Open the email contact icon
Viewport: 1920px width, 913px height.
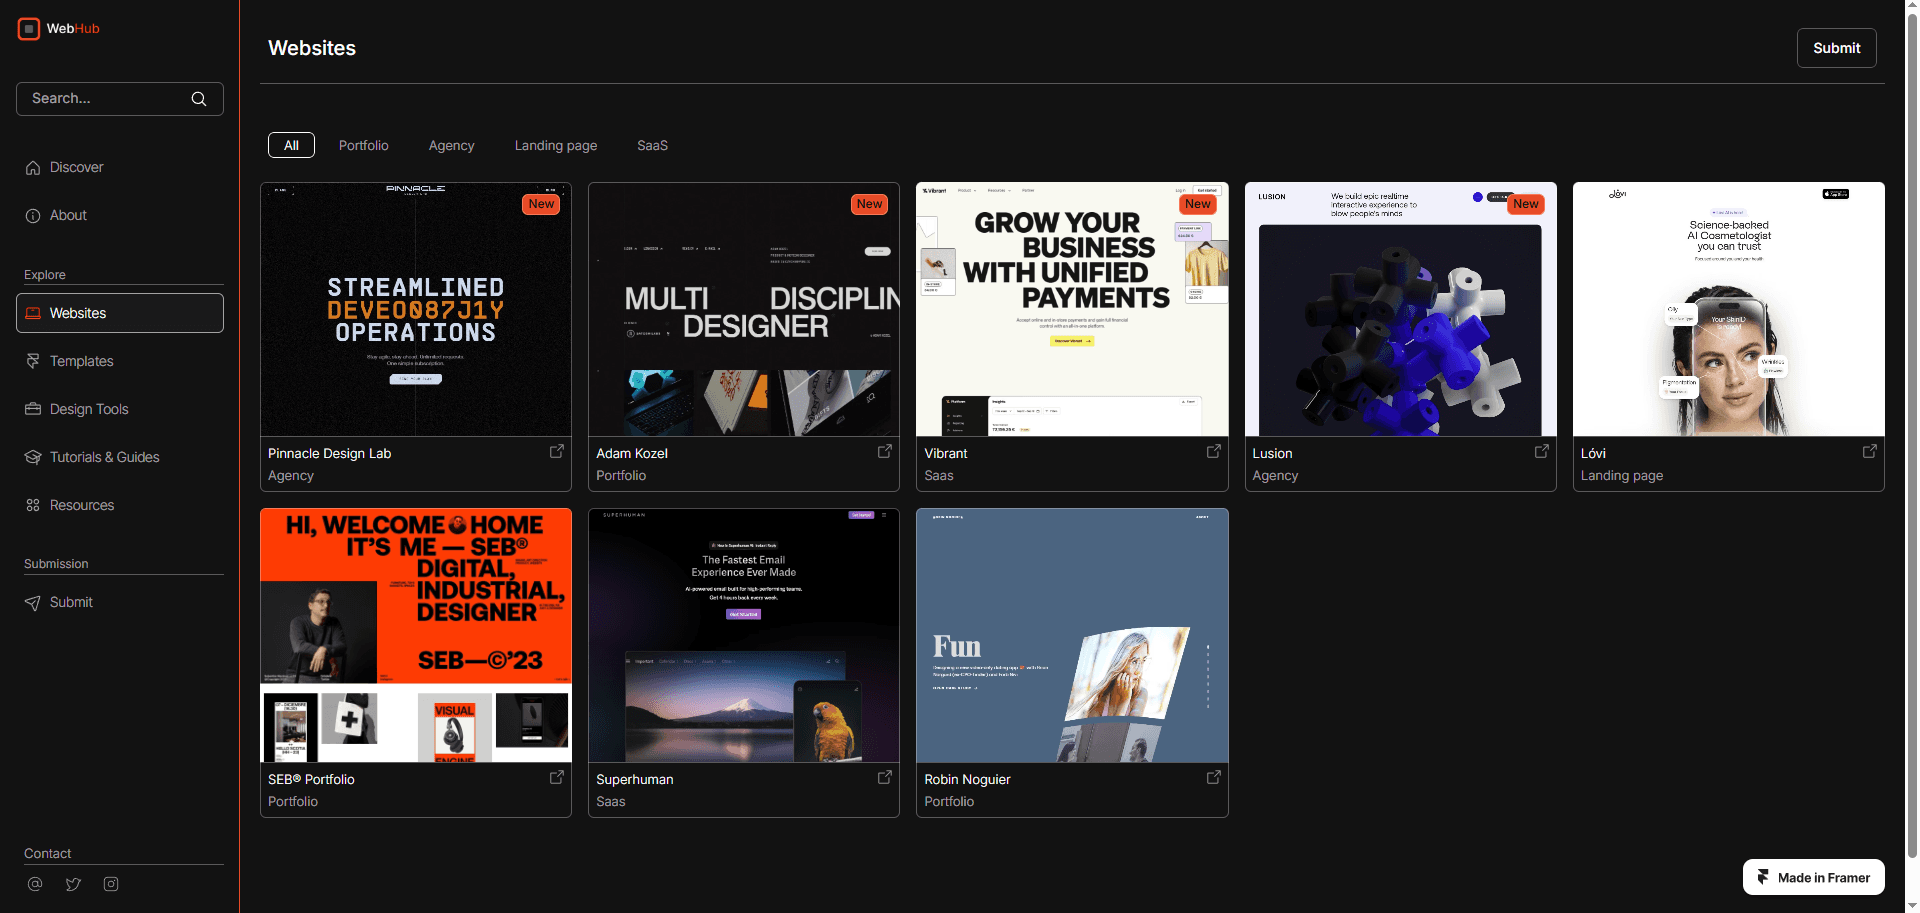(x=35, y=884)
